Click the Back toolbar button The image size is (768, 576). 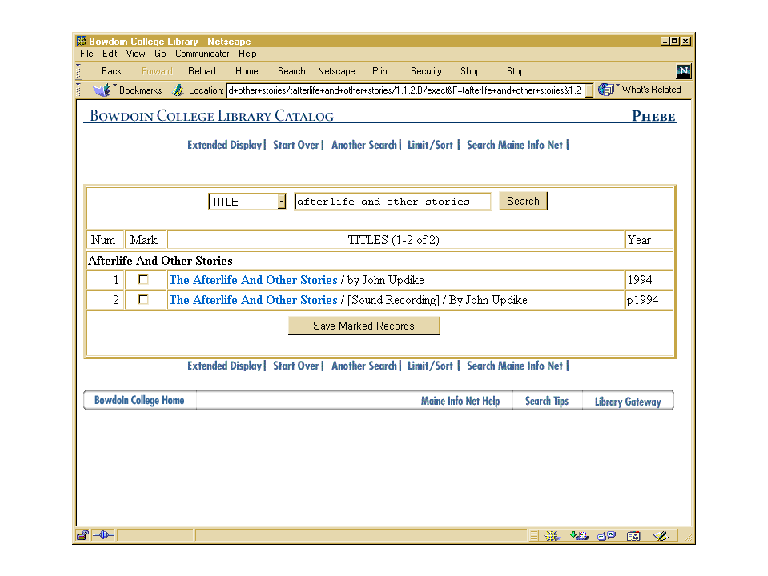111,71
